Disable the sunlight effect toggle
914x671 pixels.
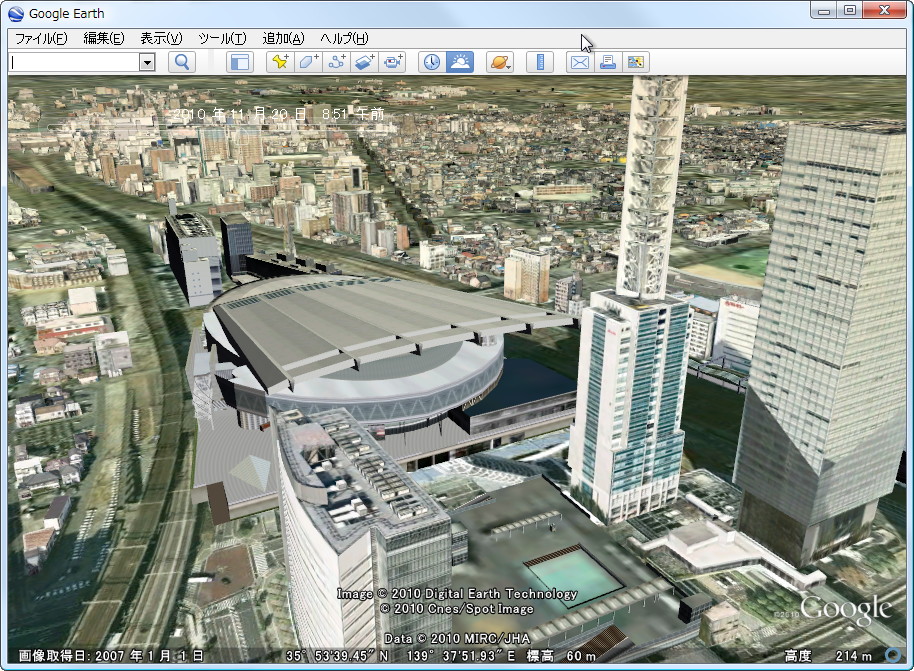tap(458, 61)
